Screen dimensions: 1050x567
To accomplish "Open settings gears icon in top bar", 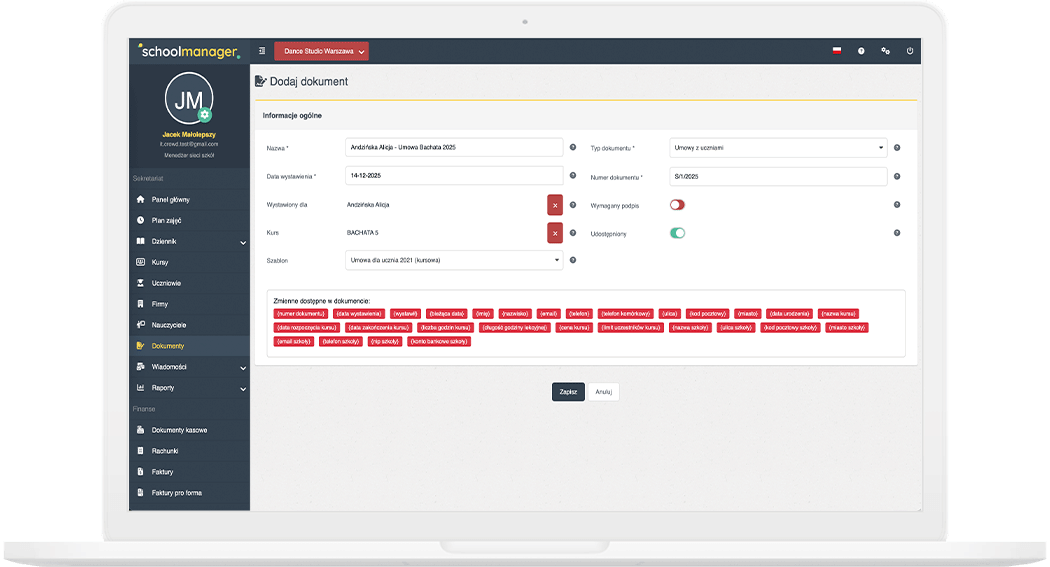I will click(885, 50).
